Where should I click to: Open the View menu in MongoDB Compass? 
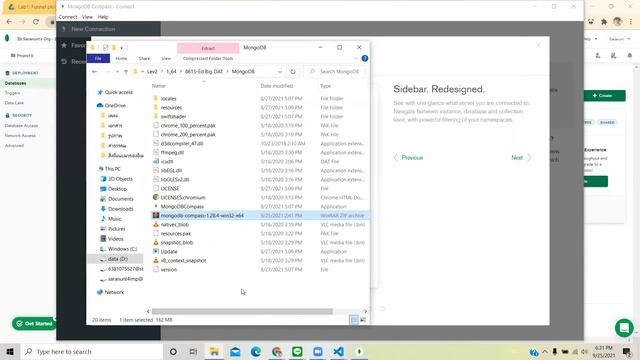click(x=87, y=17)
